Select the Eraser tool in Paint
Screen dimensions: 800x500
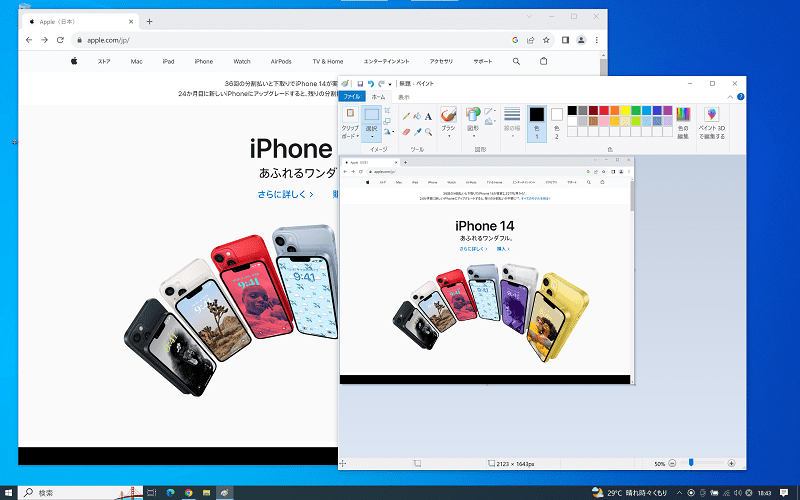point(406,132)
